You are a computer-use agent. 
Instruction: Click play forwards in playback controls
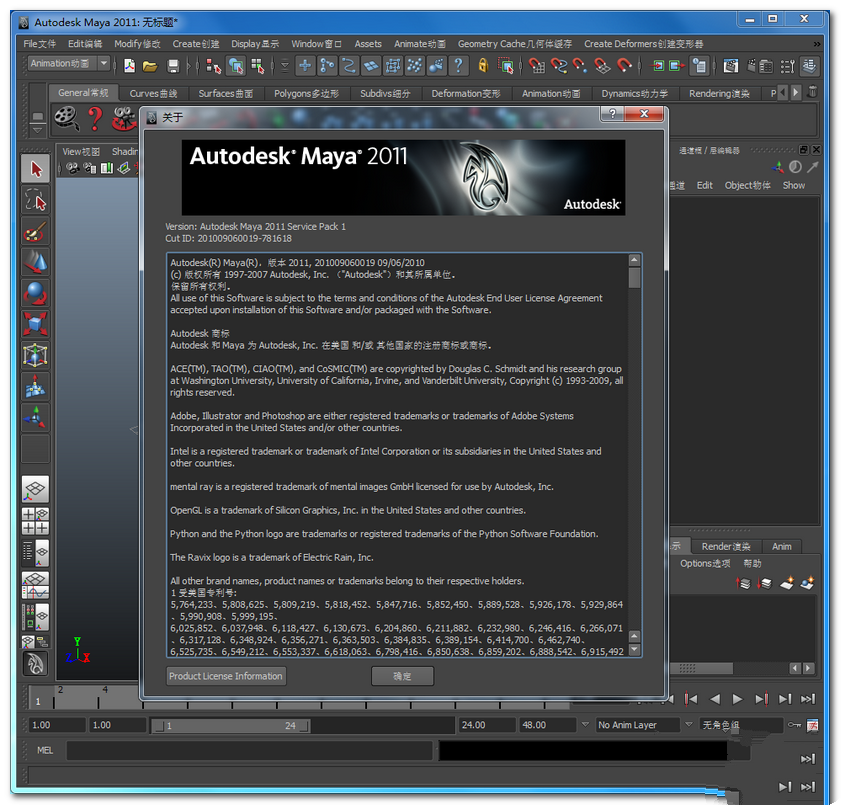737,699
